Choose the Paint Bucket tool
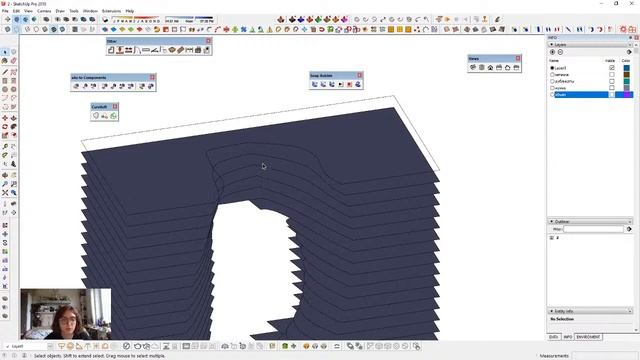 (5, 60)
